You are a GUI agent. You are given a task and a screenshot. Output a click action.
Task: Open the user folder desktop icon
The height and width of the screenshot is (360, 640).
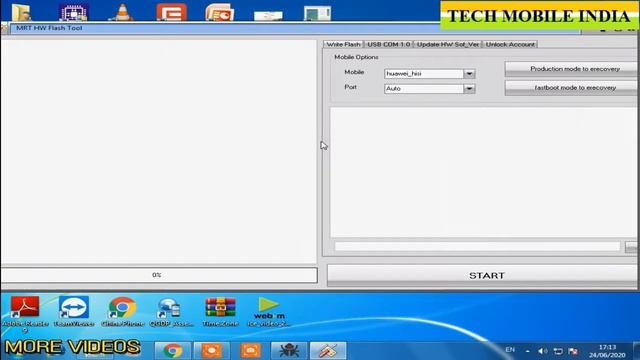click(21, 12)
